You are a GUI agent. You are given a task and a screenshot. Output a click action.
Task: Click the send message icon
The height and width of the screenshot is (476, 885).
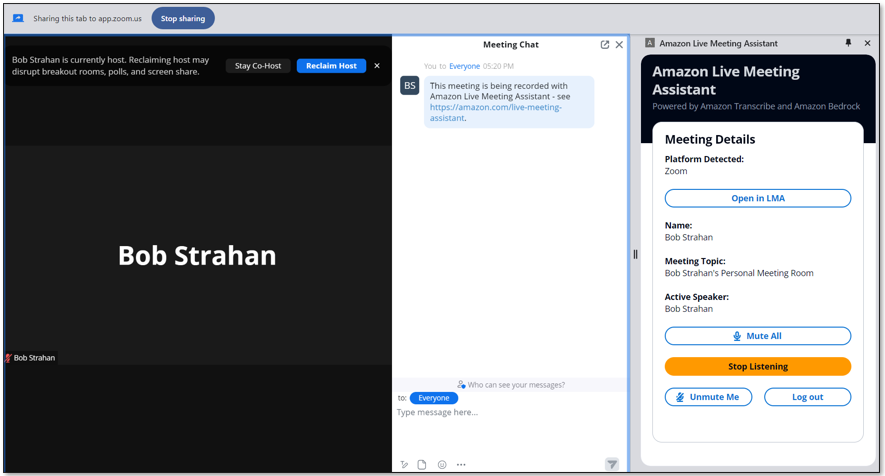(612, 464)
